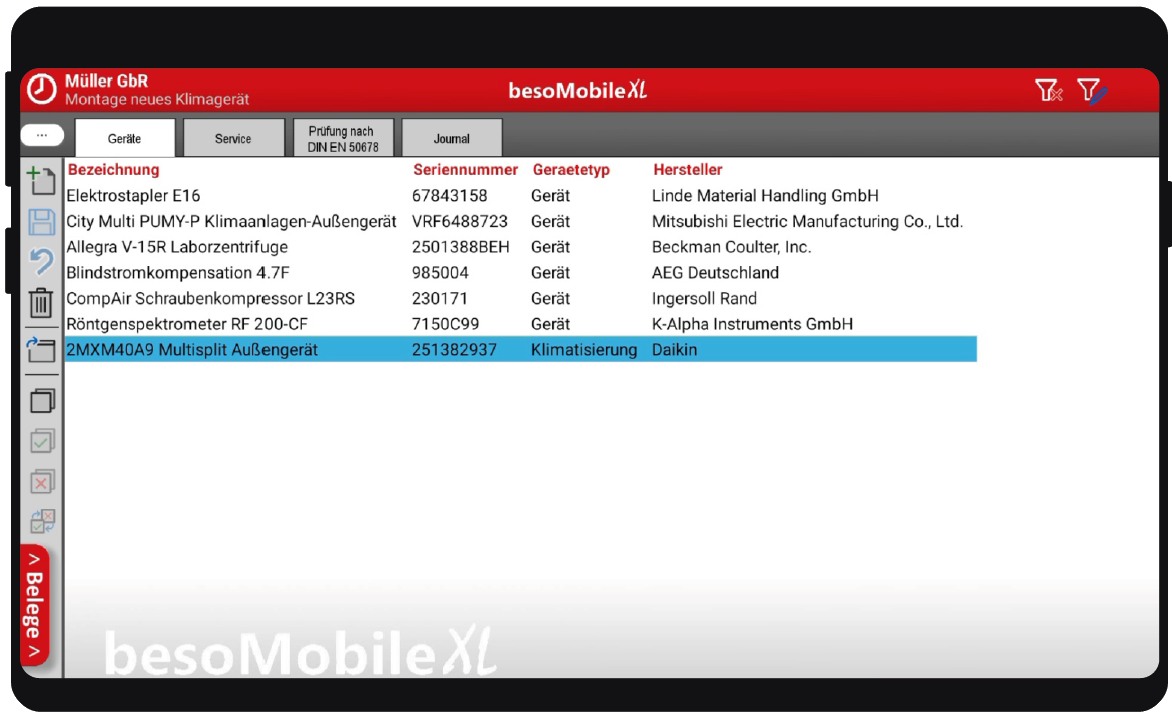Click Montage neues Klimagerät subtitle
Image resolution: width=1172 pixels, height=717 pixels.
157,99
